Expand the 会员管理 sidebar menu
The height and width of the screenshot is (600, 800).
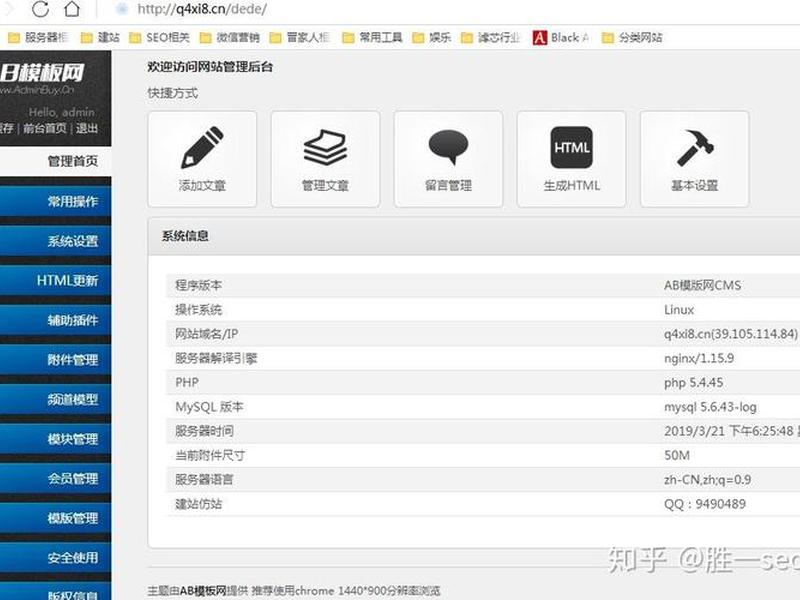[56, 479]
